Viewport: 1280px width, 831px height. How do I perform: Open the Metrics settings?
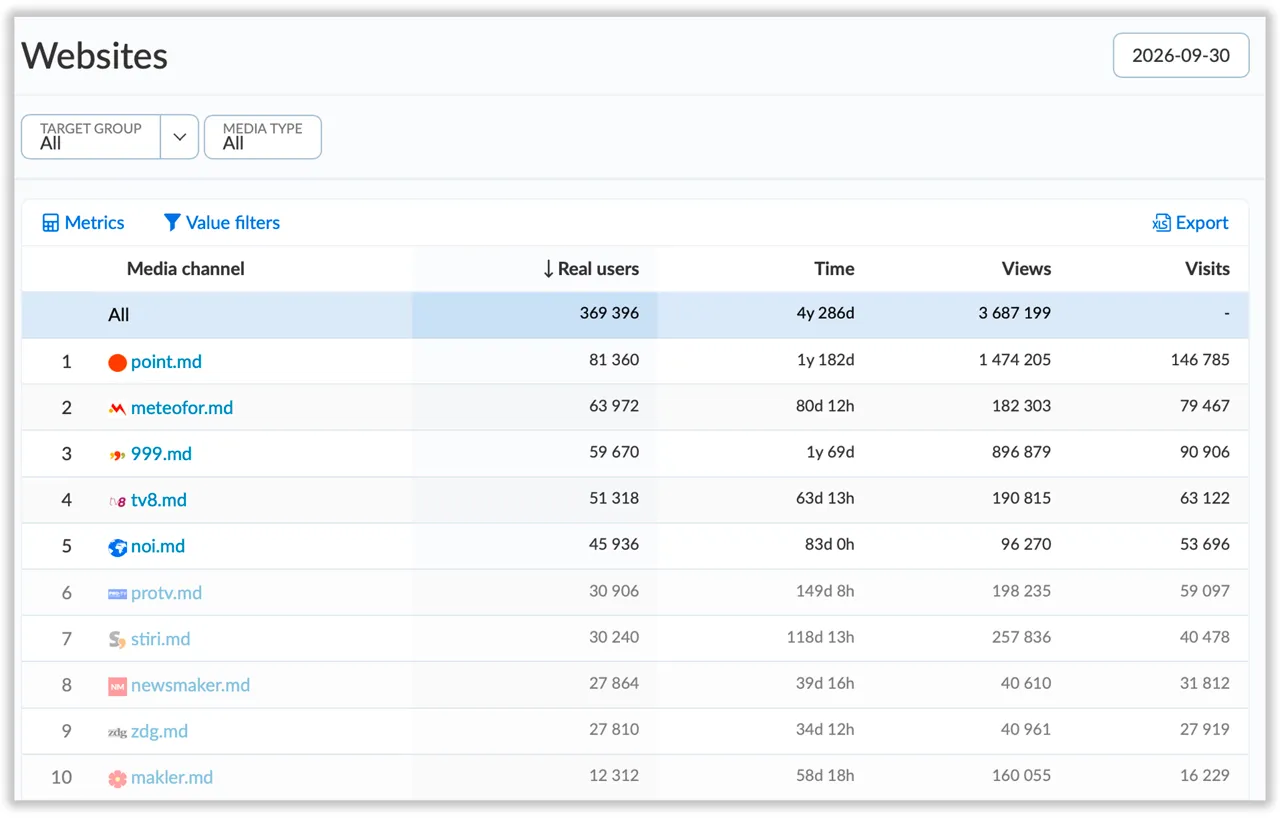pos(83,223)
